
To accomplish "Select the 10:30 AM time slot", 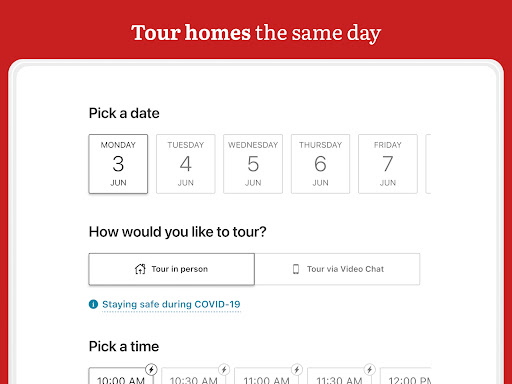I will (194, 376).
